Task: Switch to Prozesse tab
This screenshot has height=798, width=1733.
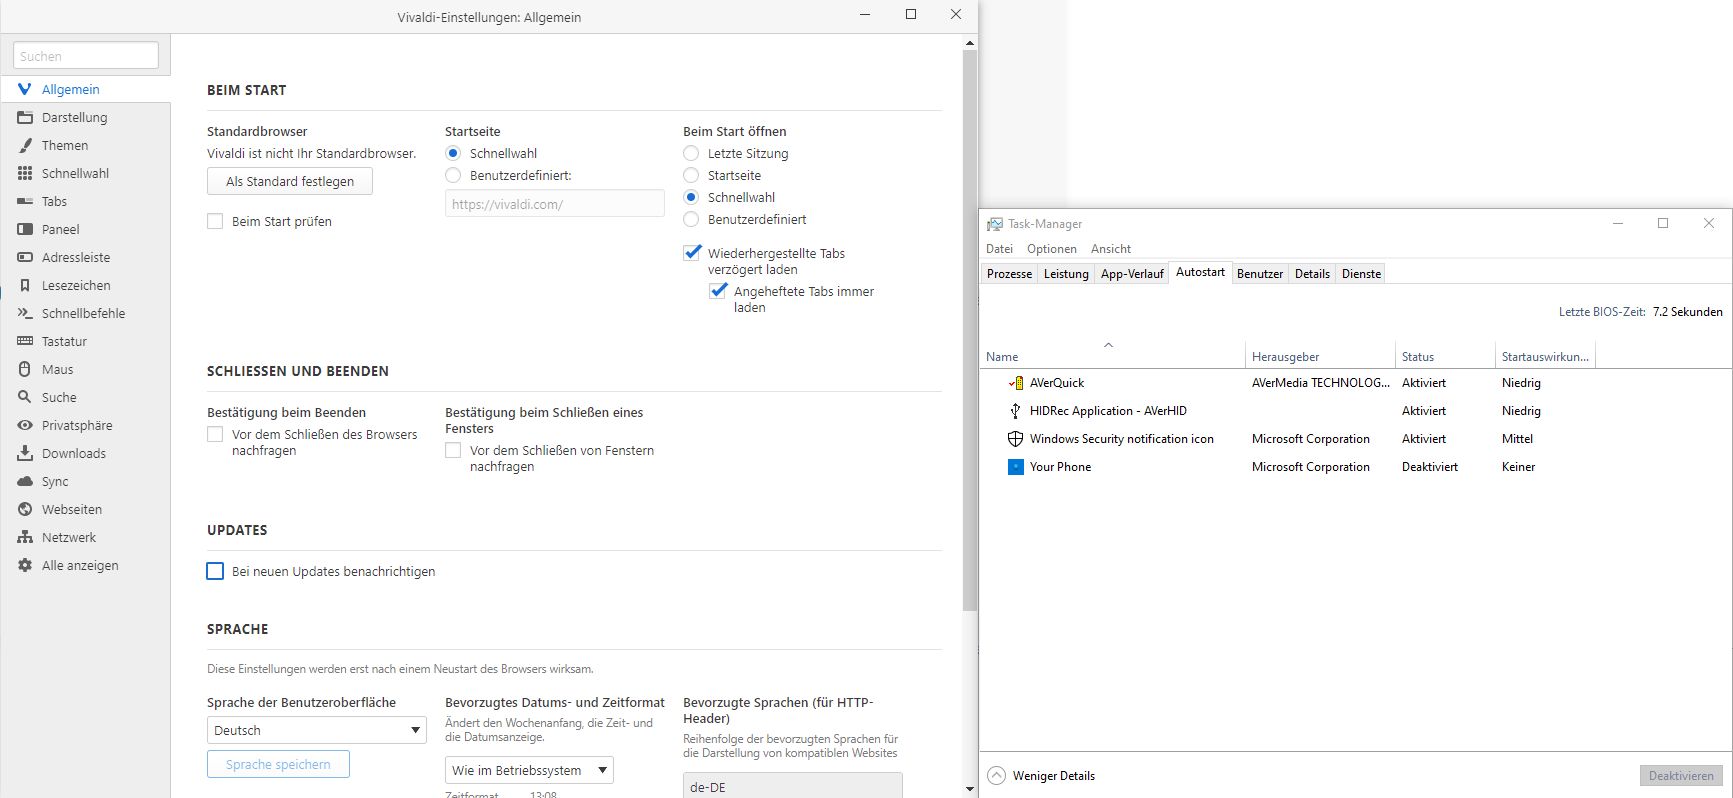Action: [1009, 273]
